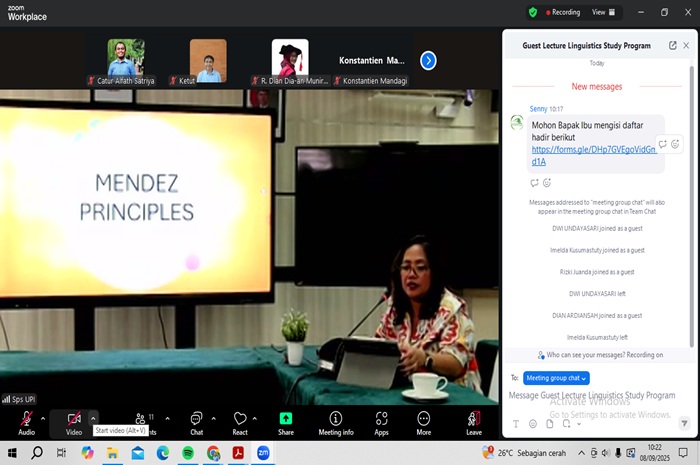Click the React heart icon
Image resolution: width=700 pixels, height=465 pixels.
coord(240,419)
